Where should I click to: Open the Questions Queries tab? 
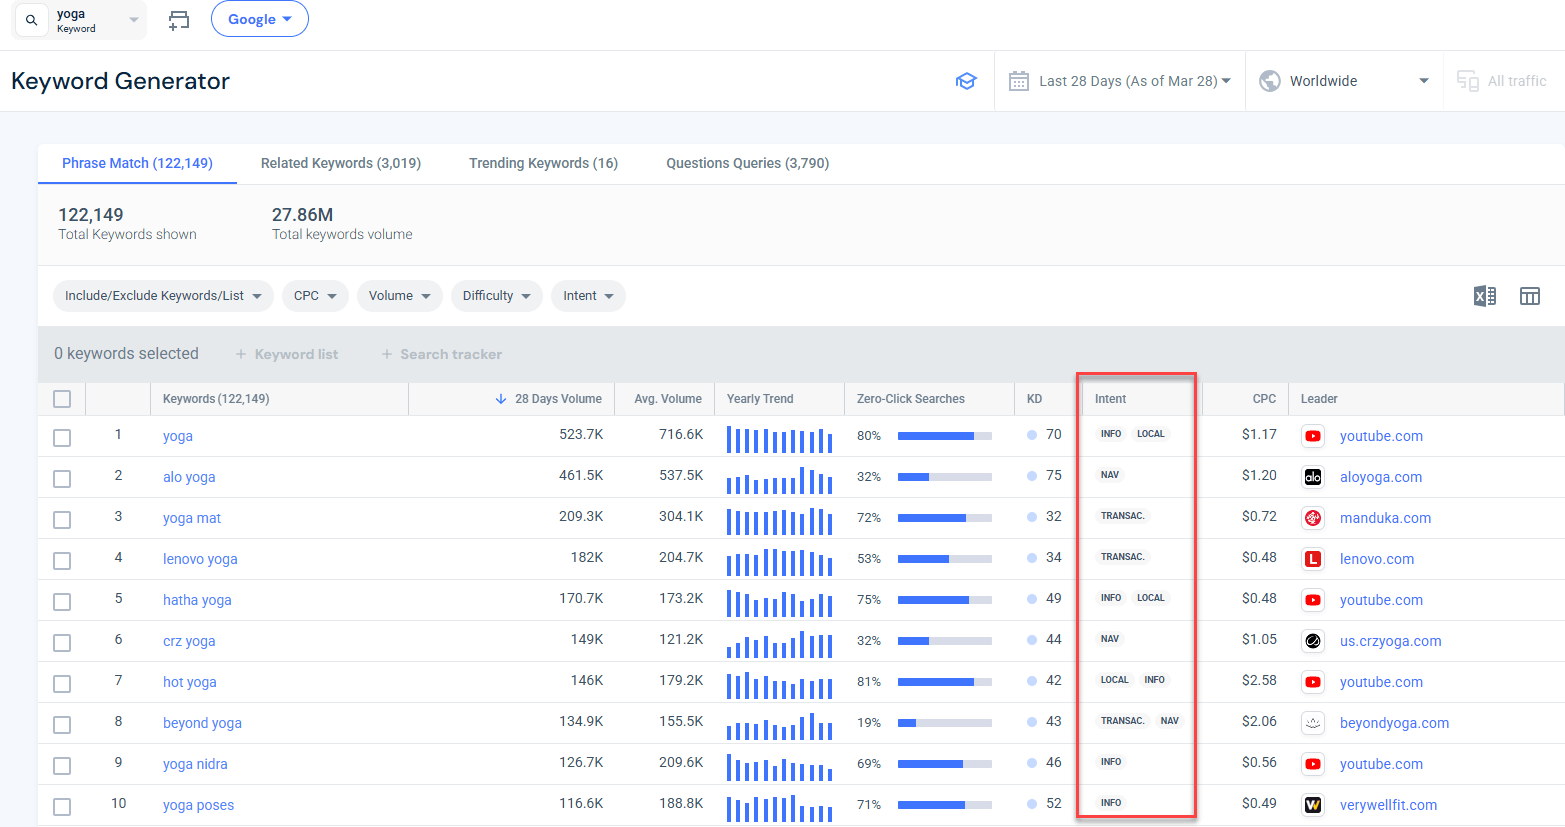click(747, 162)
